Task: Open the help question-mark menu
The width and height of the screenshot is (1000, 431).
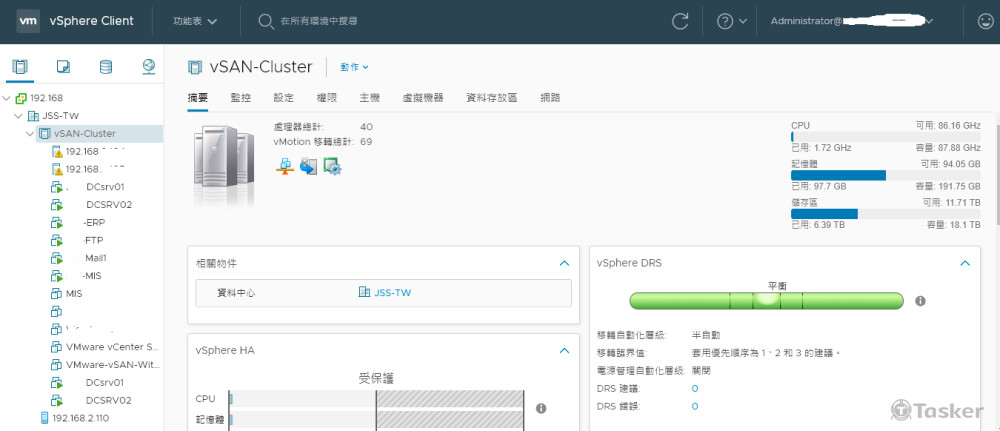Action: 732,21
